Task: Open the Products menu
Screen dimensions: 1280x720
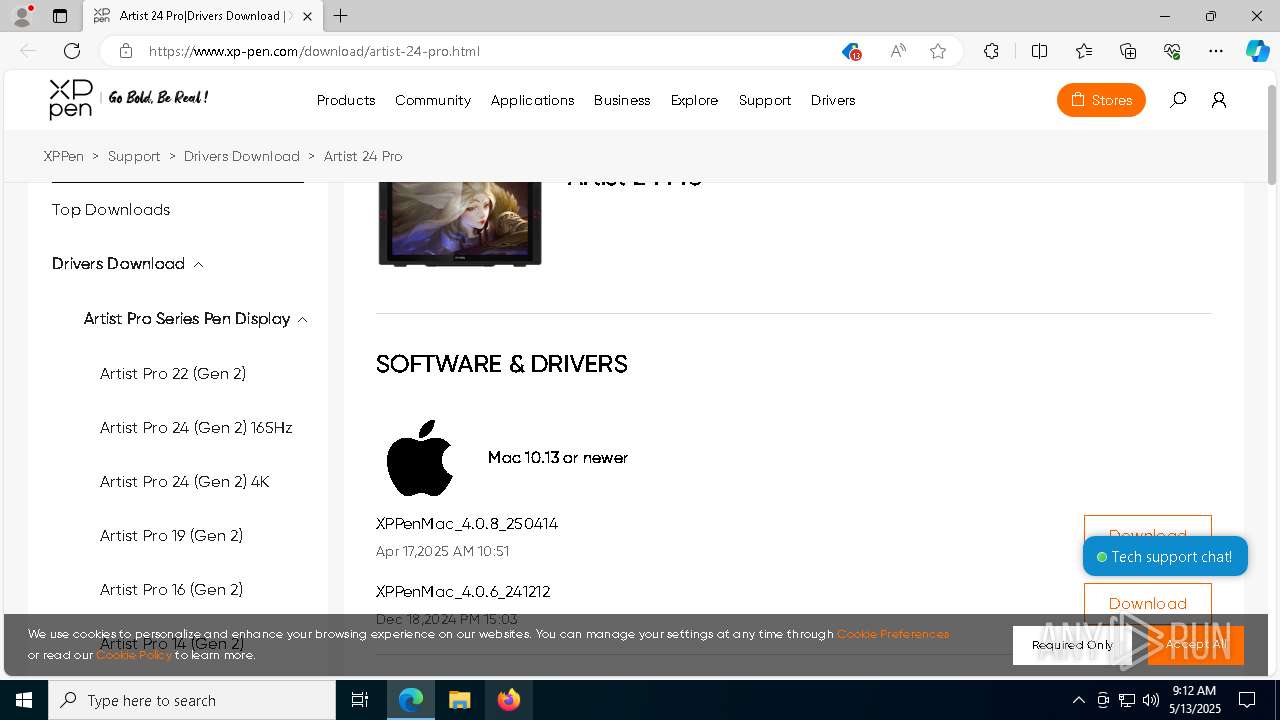Action: click(x=346, y=100)
